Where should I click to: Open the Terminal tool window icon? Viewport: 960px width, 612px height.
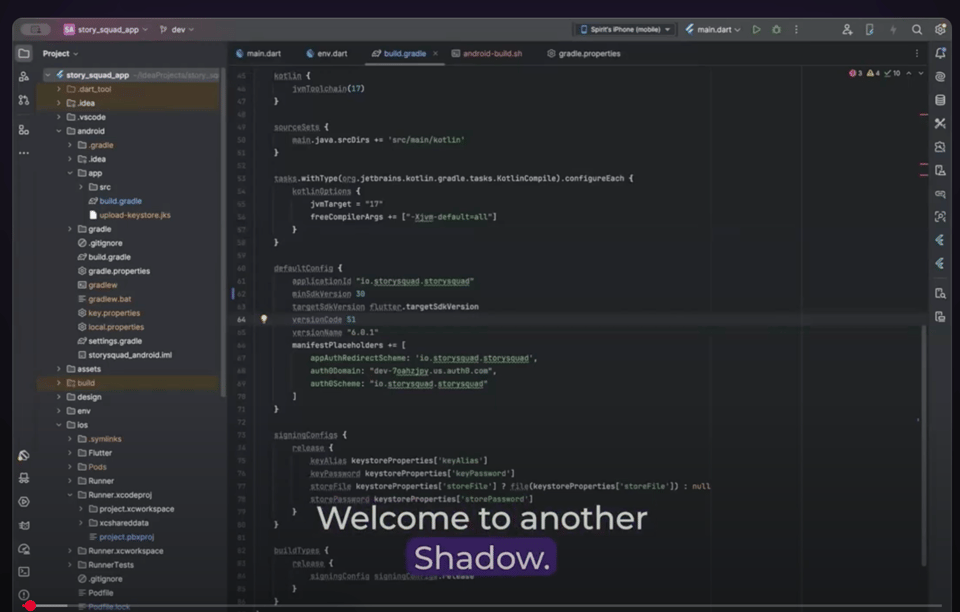pyautogui.click(x=24, y=571)
